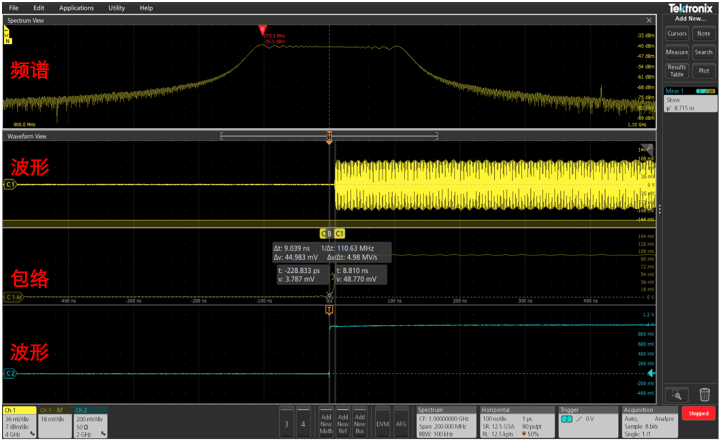The image size is (720, 440).
Task: Click the Results Table button
Action: (677, 71)
